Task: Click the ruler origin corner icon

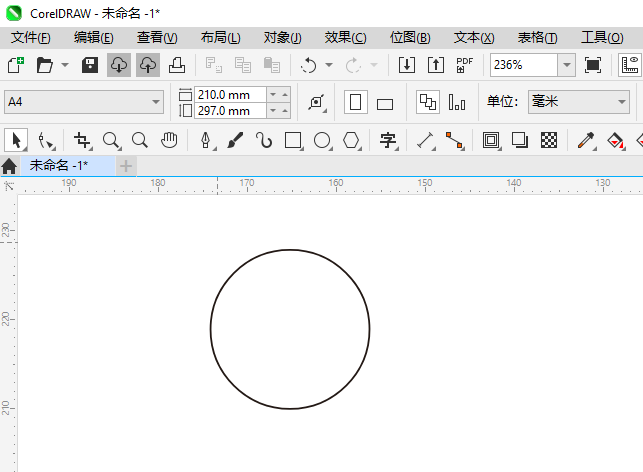Action: [9, 186]
